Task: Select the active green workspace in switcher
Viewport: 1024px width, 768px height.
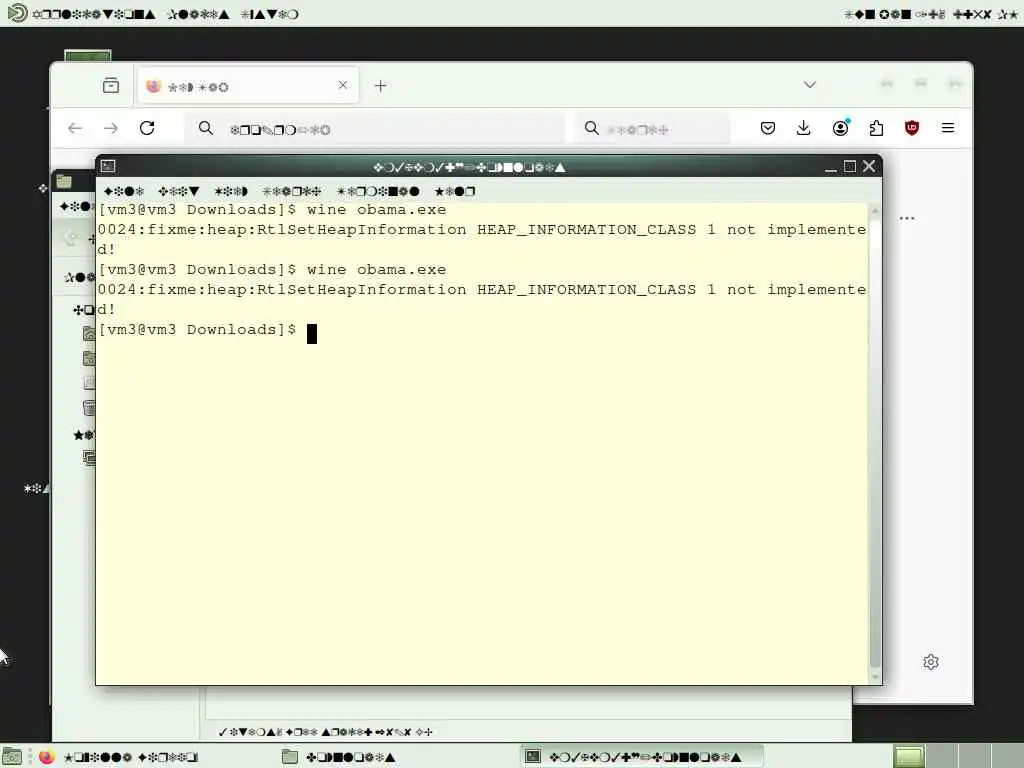Action: click(x=909, y=757)
